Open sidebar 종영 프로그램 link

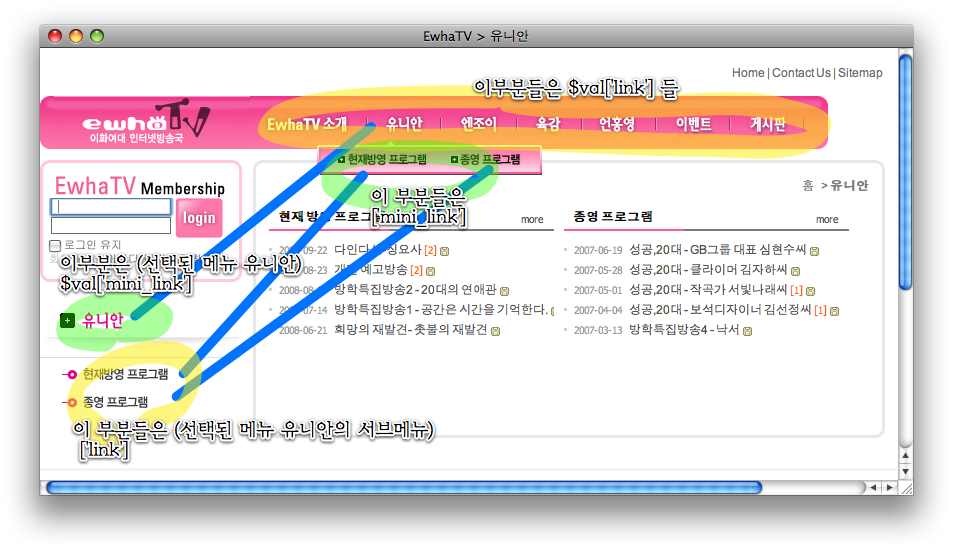(x=115, y=402)
